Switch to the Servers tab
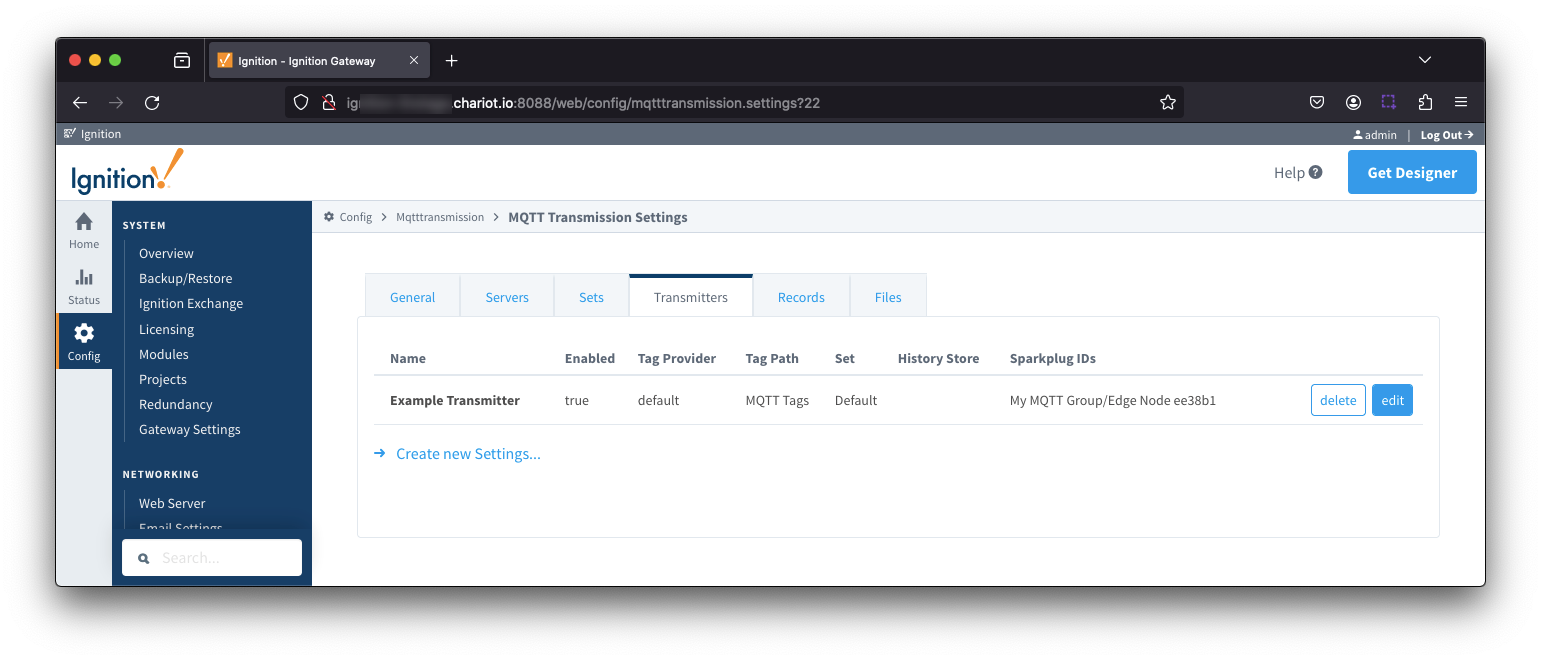Screen dimensions: 1541x660 tap(507, 297)
